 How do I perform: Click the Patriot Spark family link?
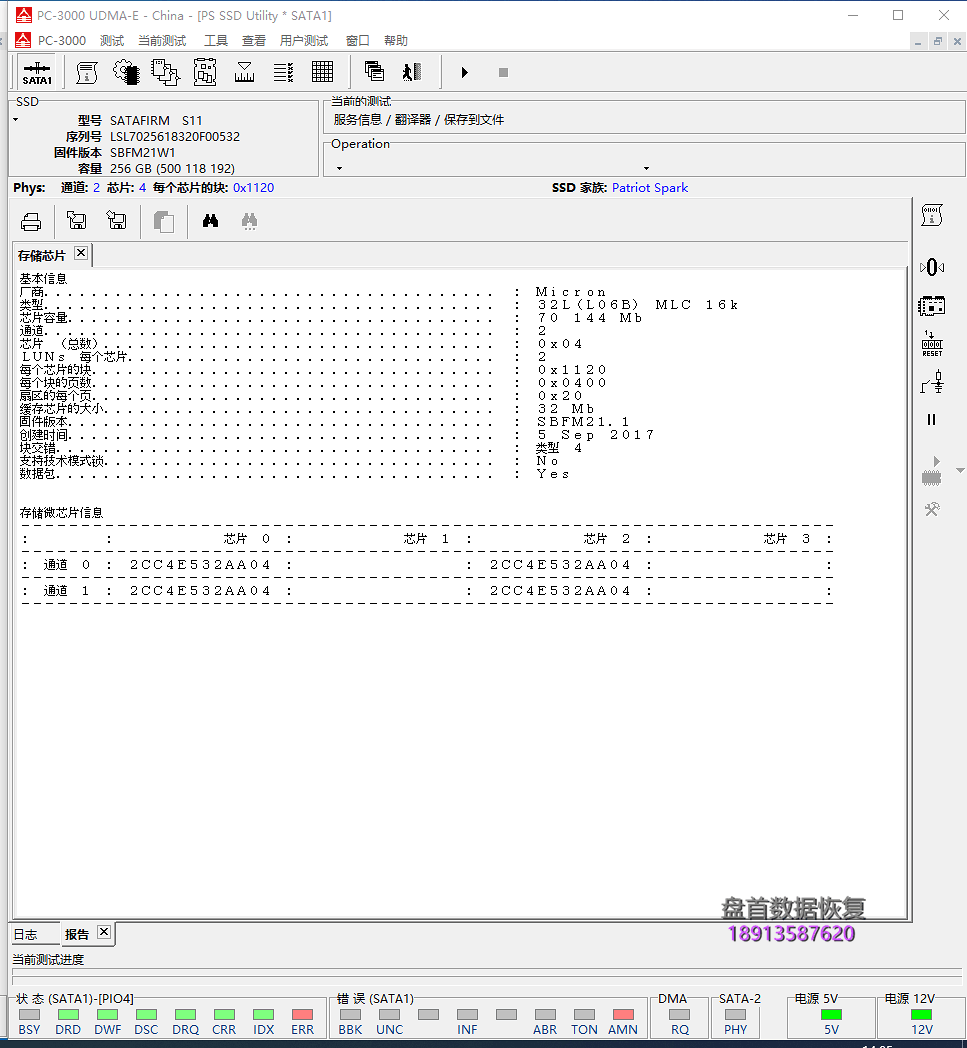click(x=650, y=188)
